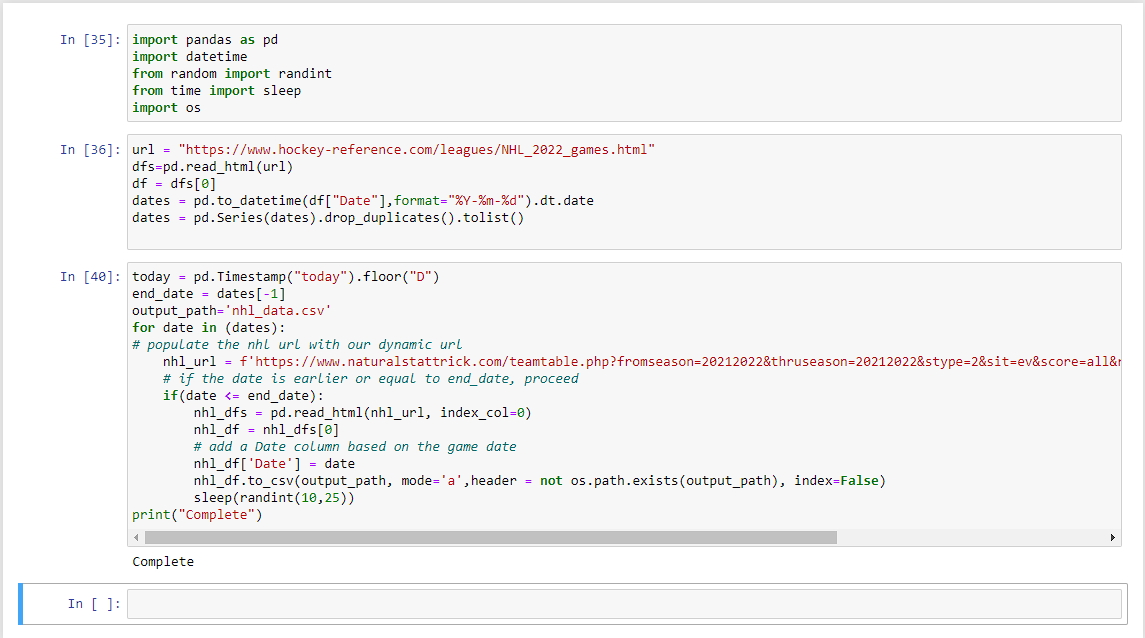Click the 'nhl_df = nhl_dfs[0]' line
The image size is (1145, 638).
(x=267, y=429)
